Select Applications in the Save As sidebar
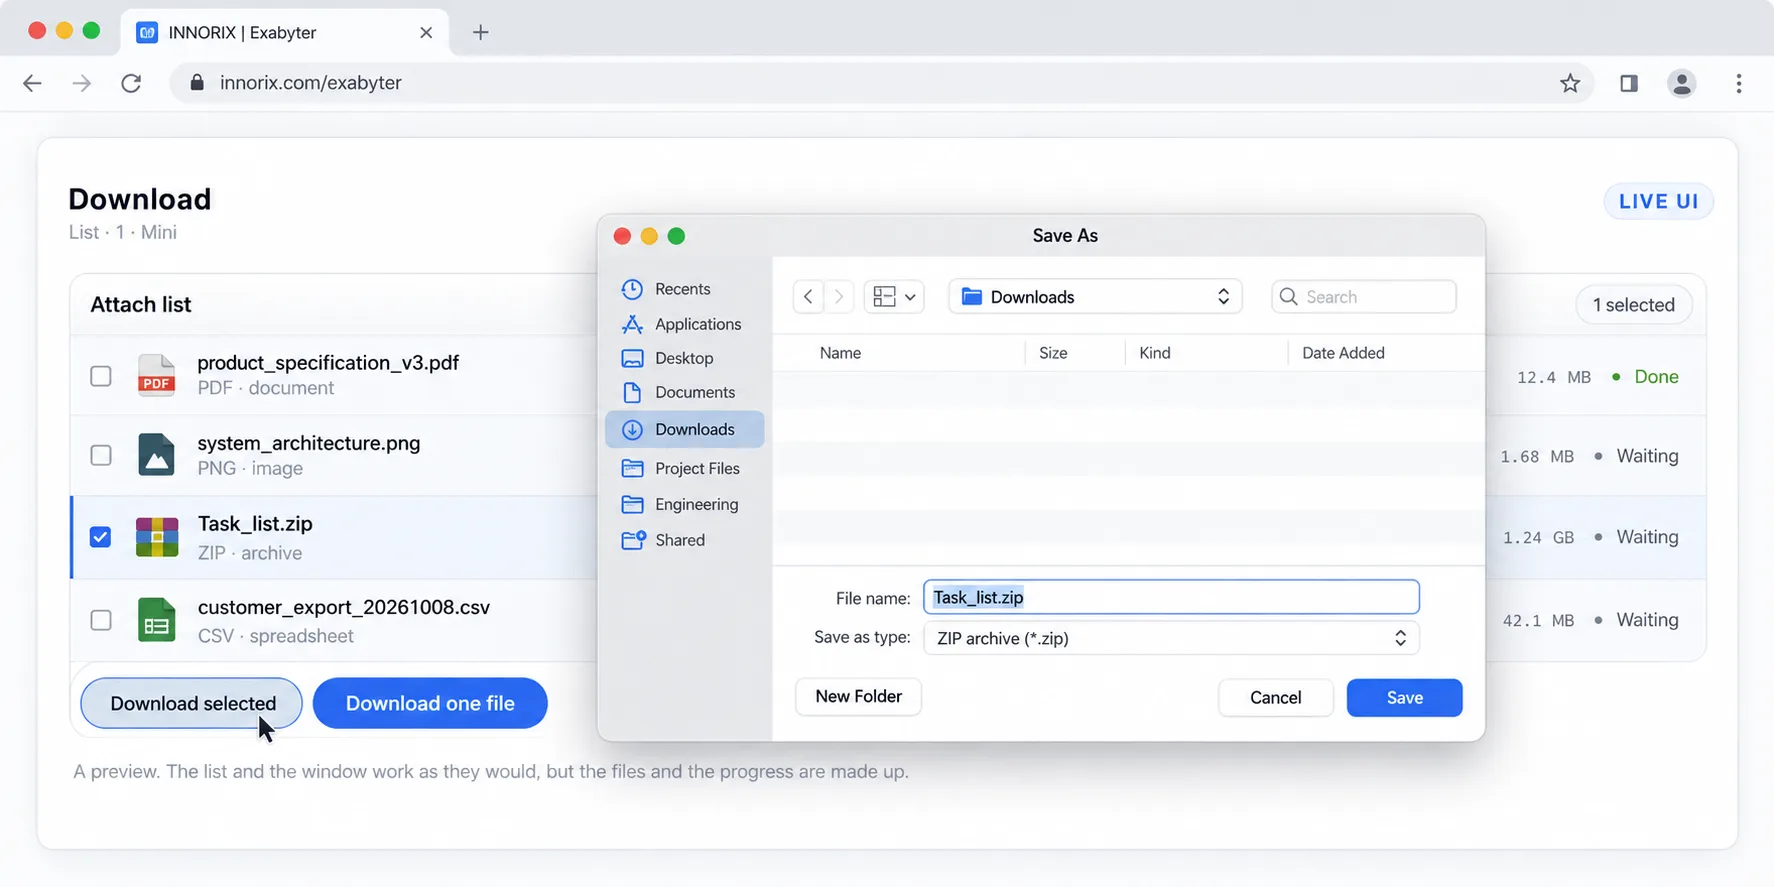 (684, 324)
